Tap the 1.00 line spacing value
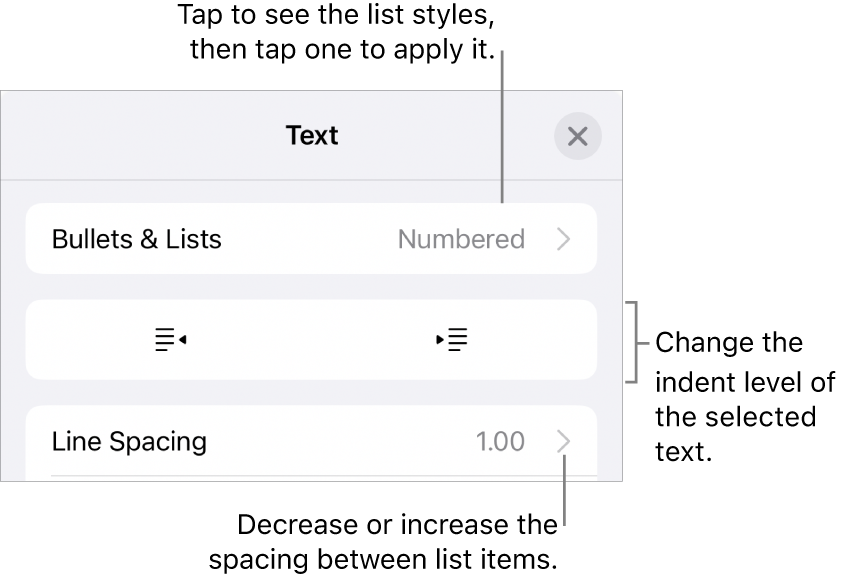 500,441
